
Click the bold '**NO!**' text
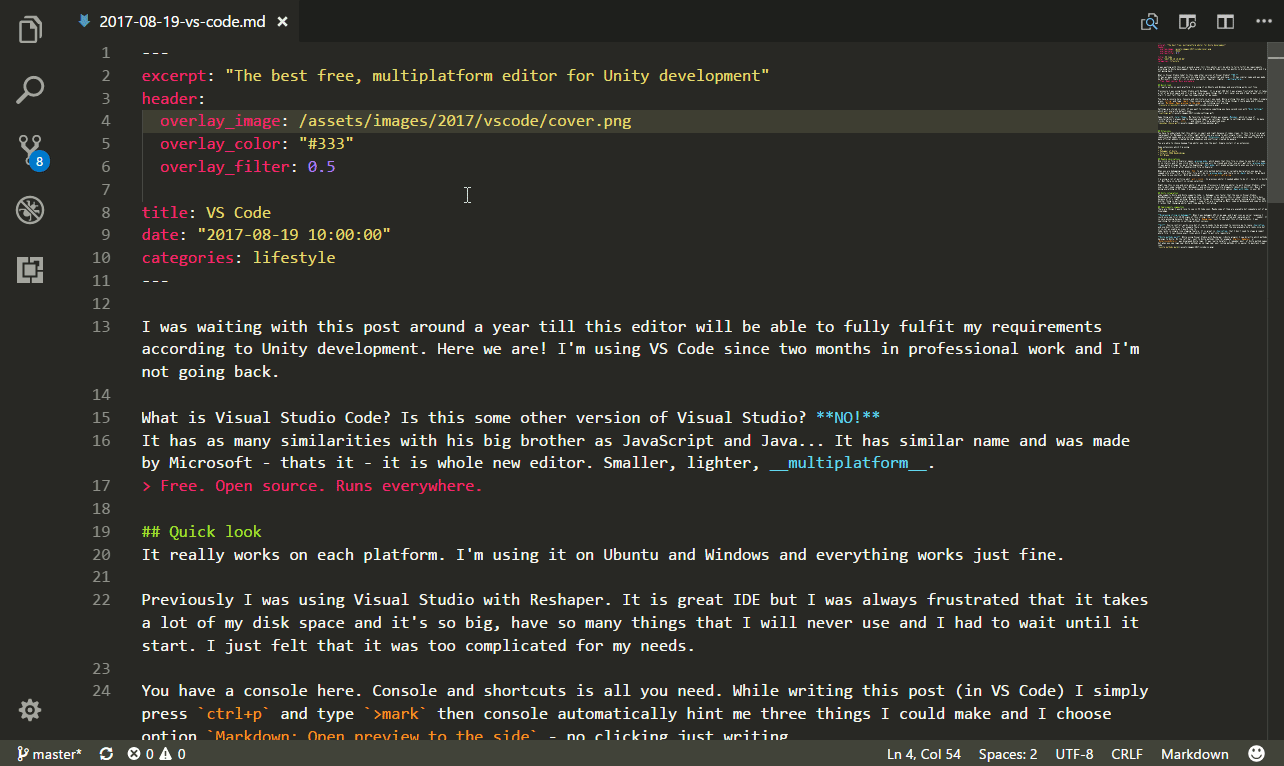(x=848, y=417)
